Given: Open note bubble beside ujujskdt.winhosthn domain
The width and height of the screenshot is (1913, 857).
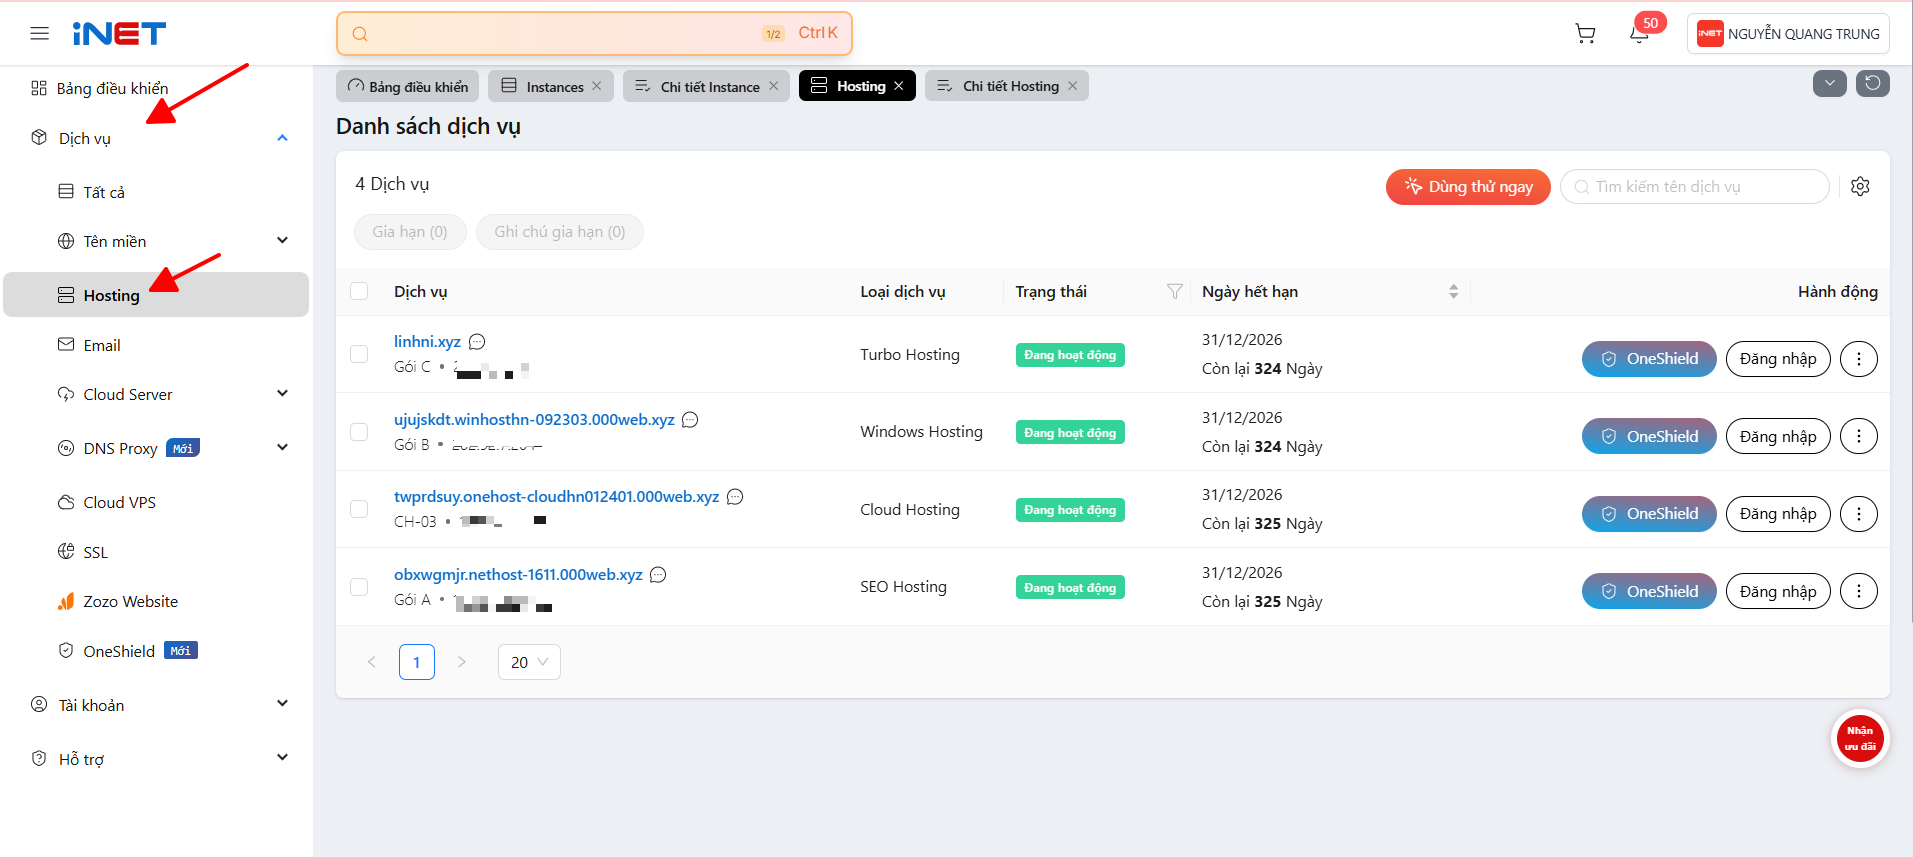Looking at the screenshot, I should (x=690, y=420).
